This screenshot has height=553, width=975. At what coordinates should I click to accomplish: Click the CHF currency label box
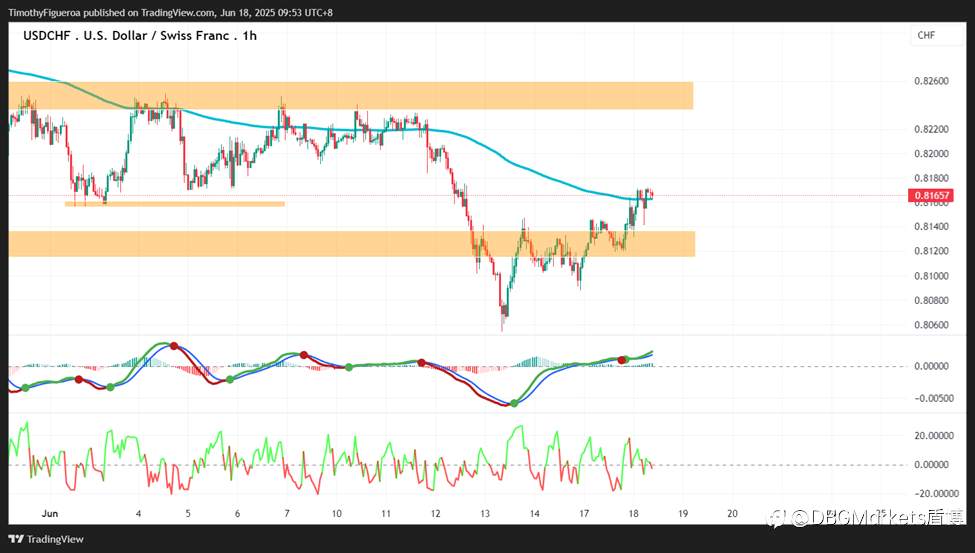pos(935,35)
